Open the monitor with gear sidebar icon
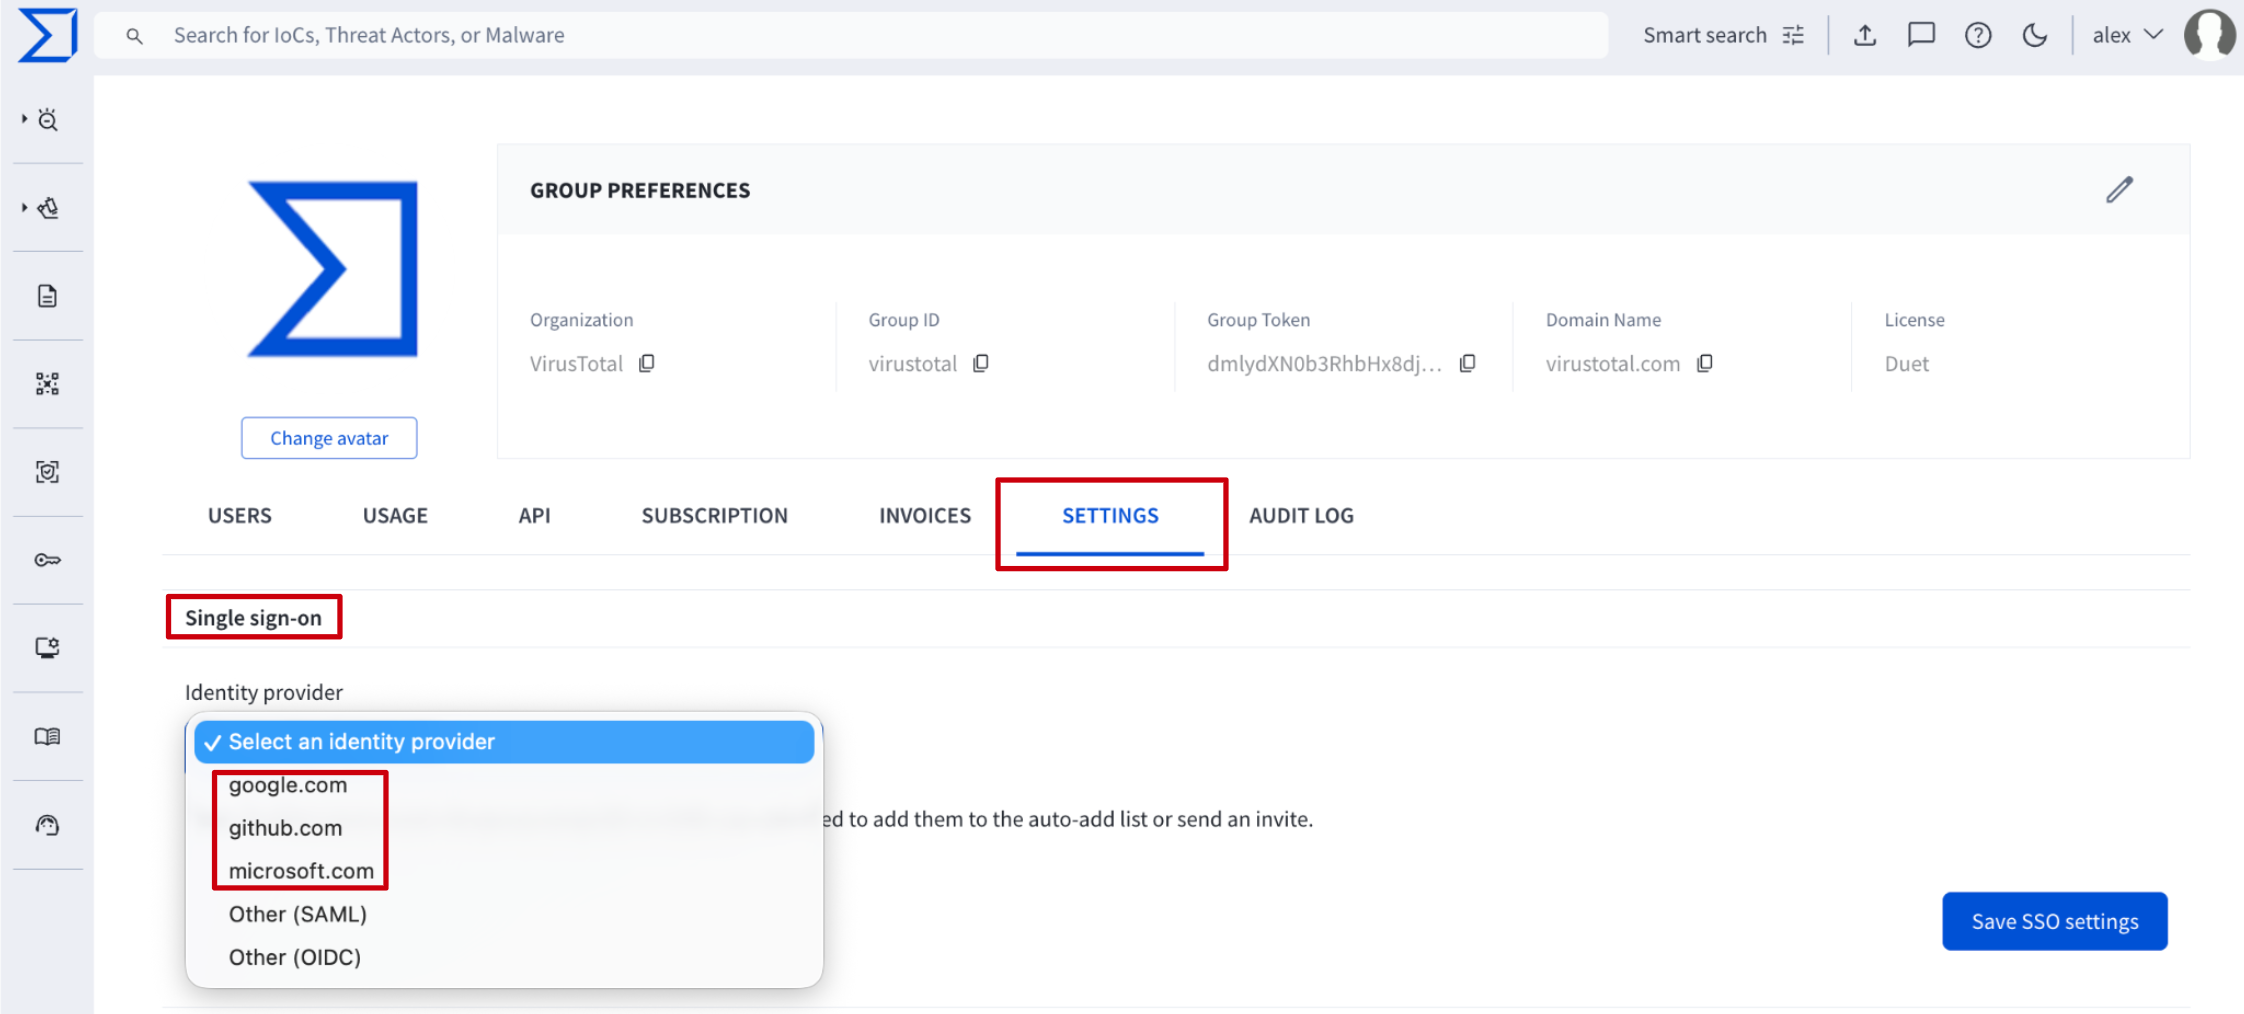 47,648
